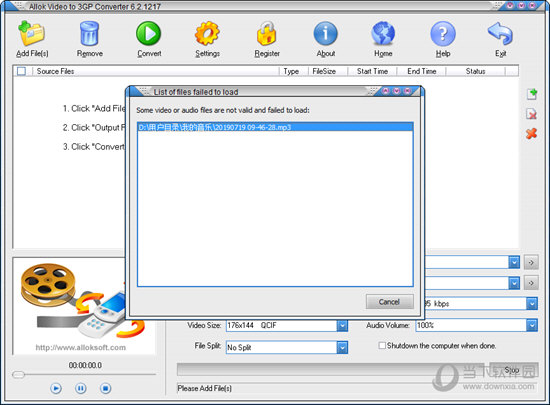The width and height of the screenshot is (550, 405).
Task: Open the kbps bitrate dropdown
Action: [532, 303]
